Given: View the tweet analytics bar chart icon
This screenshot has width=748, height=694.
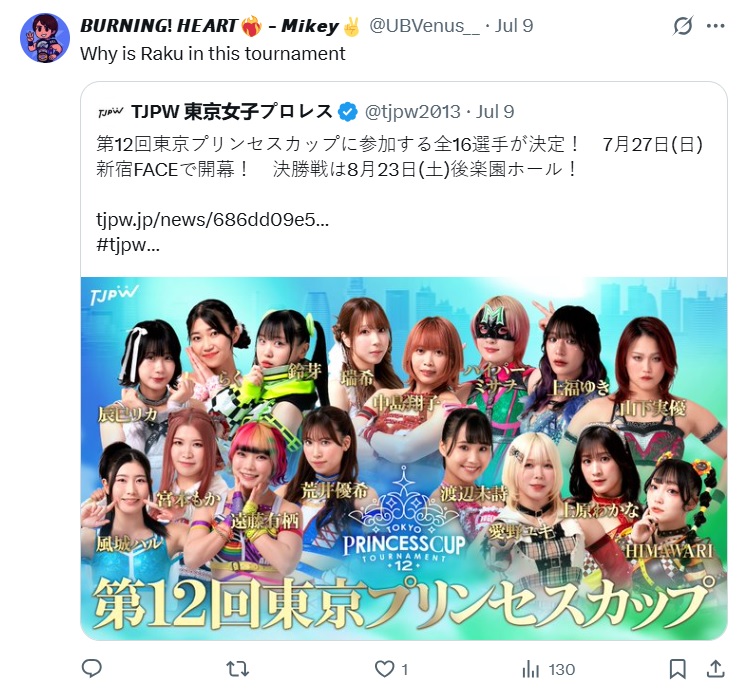Looking at the screenshot, I should pos(531,669).
